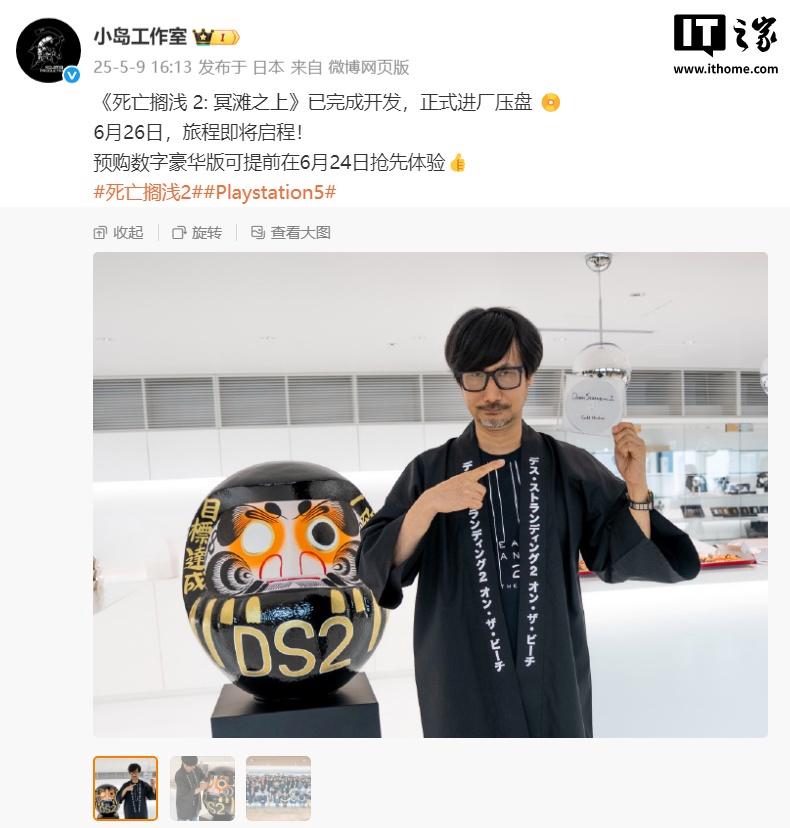Select the second thumbnail painting the Daruma

pos(202,788)
